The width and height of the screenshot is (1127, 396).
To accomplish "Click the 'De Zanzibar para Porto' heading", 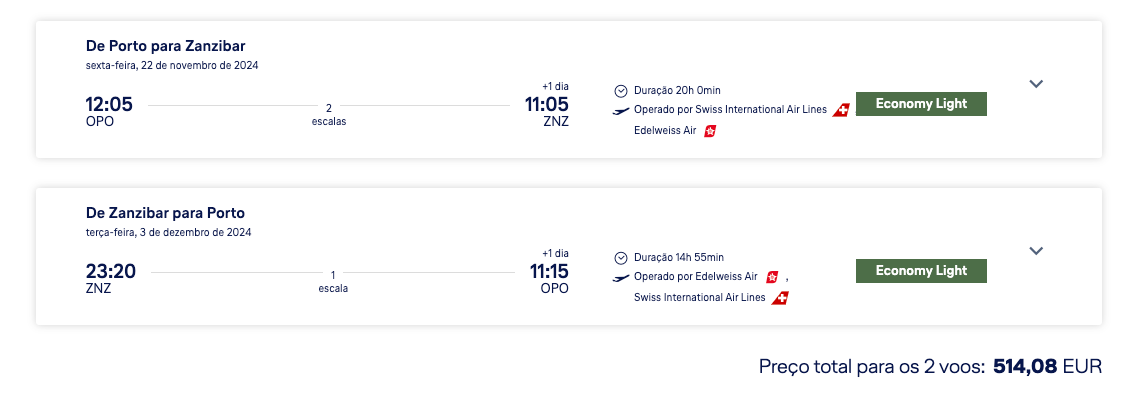I will (165, 213).
